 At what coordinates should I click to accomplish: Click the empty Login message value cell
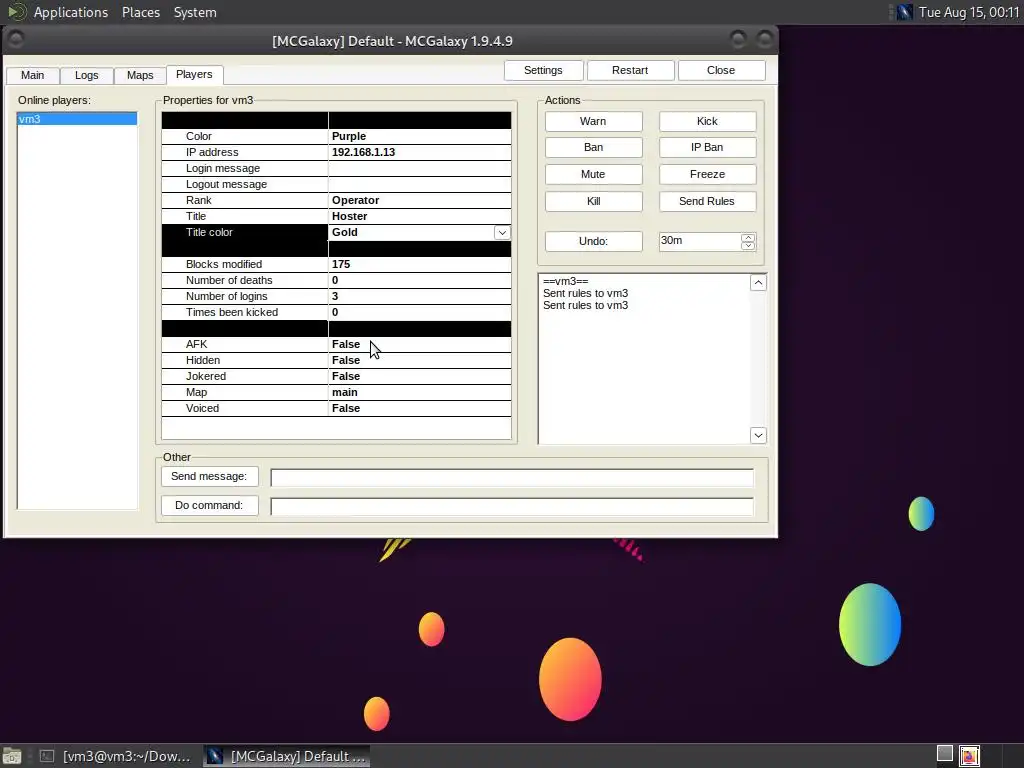pos(419,168)
